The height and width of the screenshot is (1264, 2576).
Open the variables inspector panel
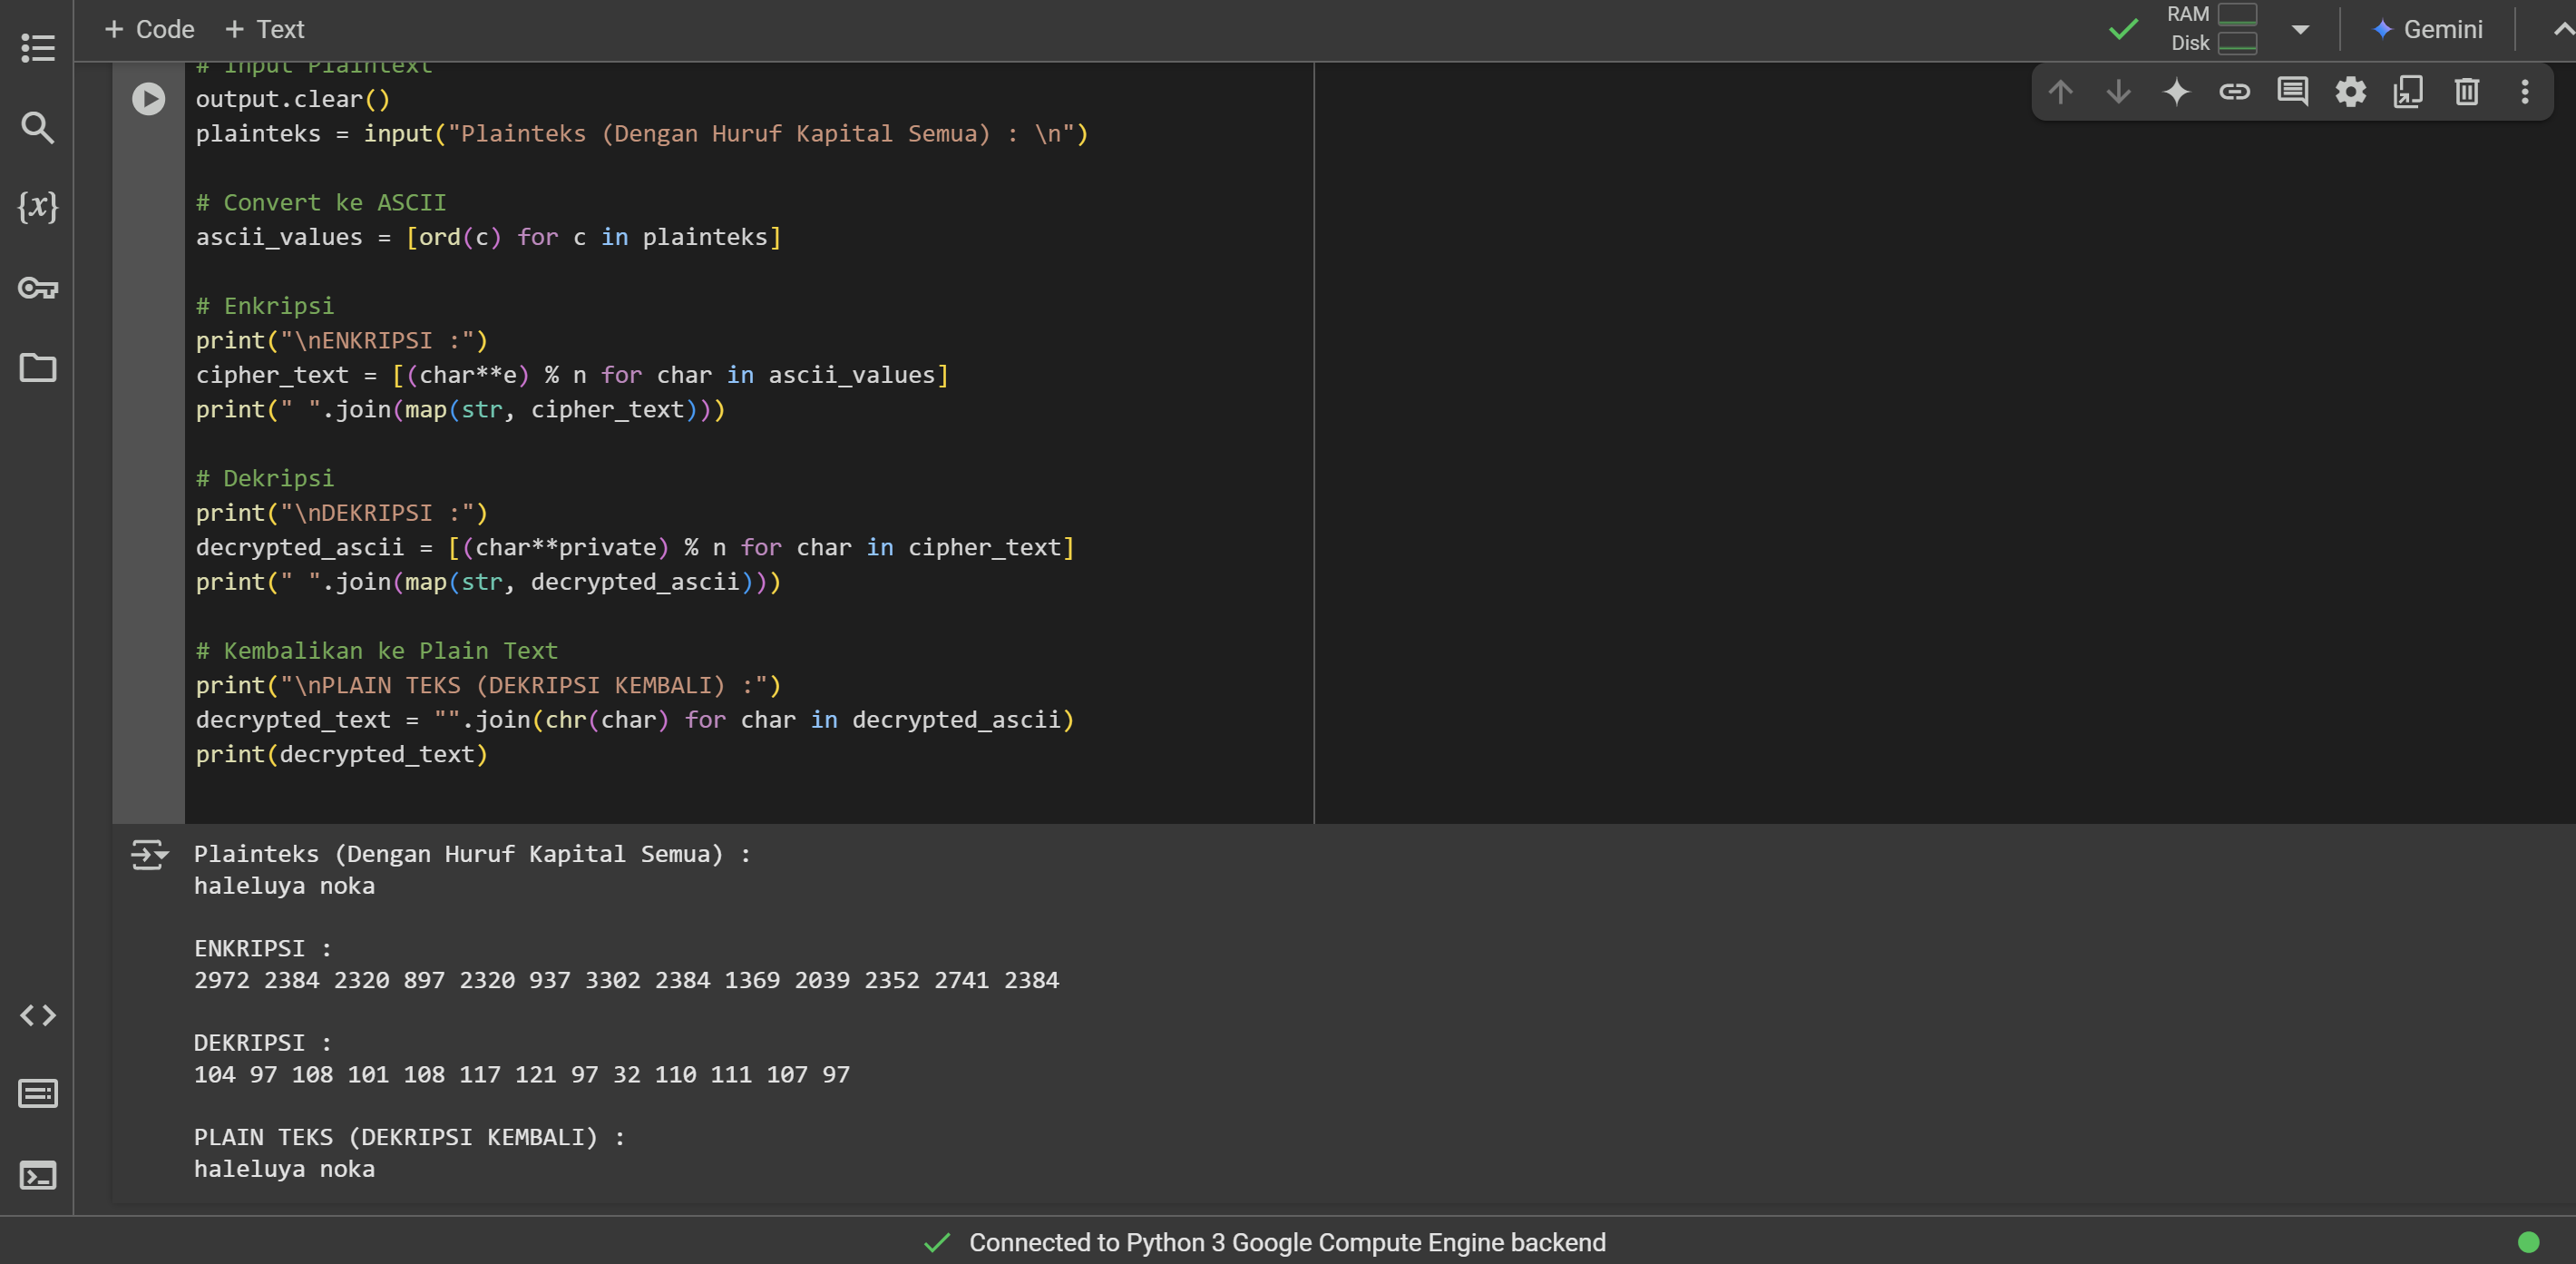pyautogui.click(x=37, y=207)
